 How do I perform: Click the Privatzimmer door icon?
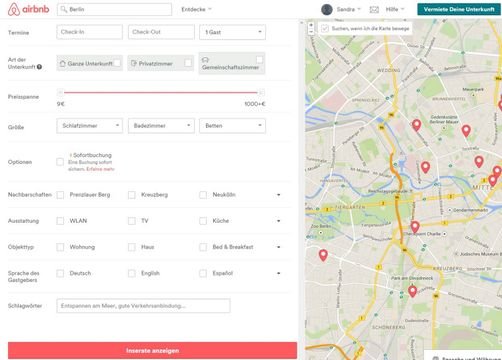[134, 63]
